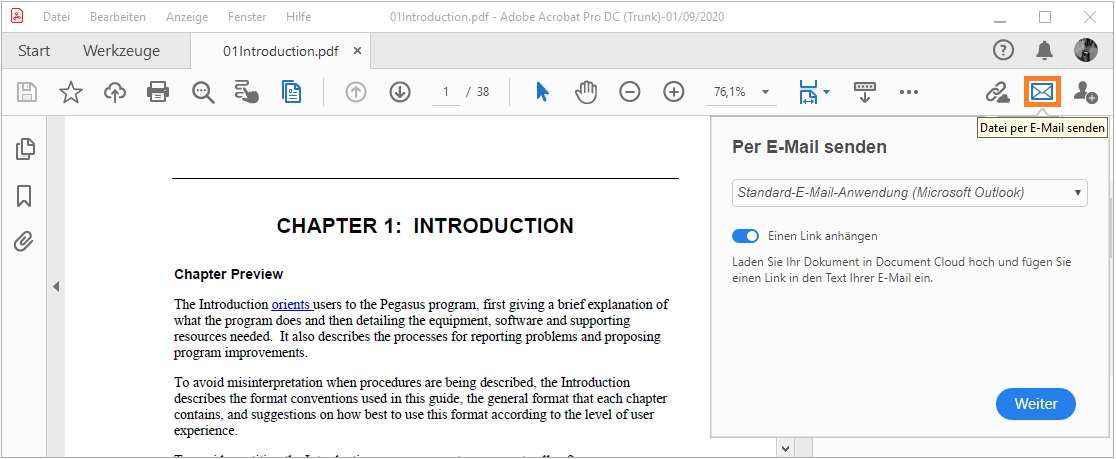This screenshot has width=1116, height=459.
Task: Go to previous page arrow
Action: (x=356, y=93)
